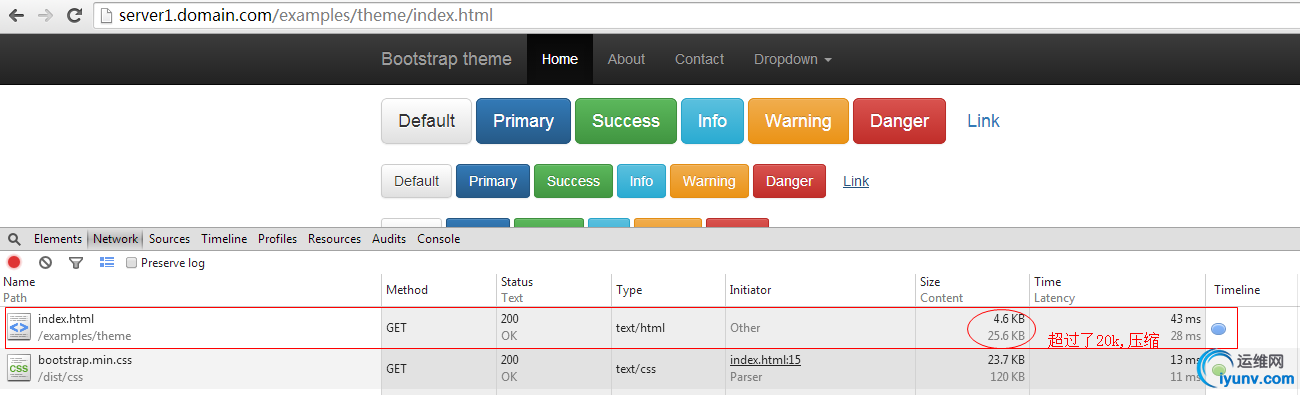
Task: Sort by the Time/Latency column header
Action: tap(1117, 290)
